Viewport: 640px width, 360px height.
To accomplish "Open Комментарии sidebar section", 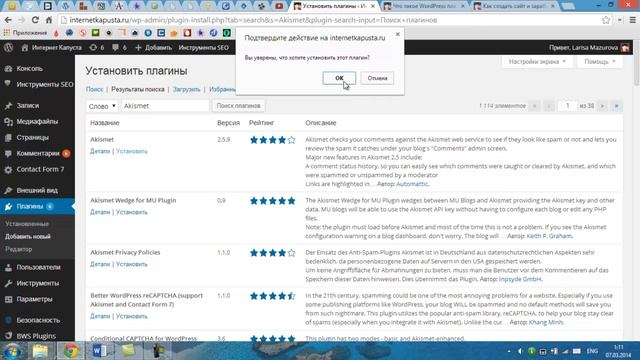I will (x=37, y=153).
